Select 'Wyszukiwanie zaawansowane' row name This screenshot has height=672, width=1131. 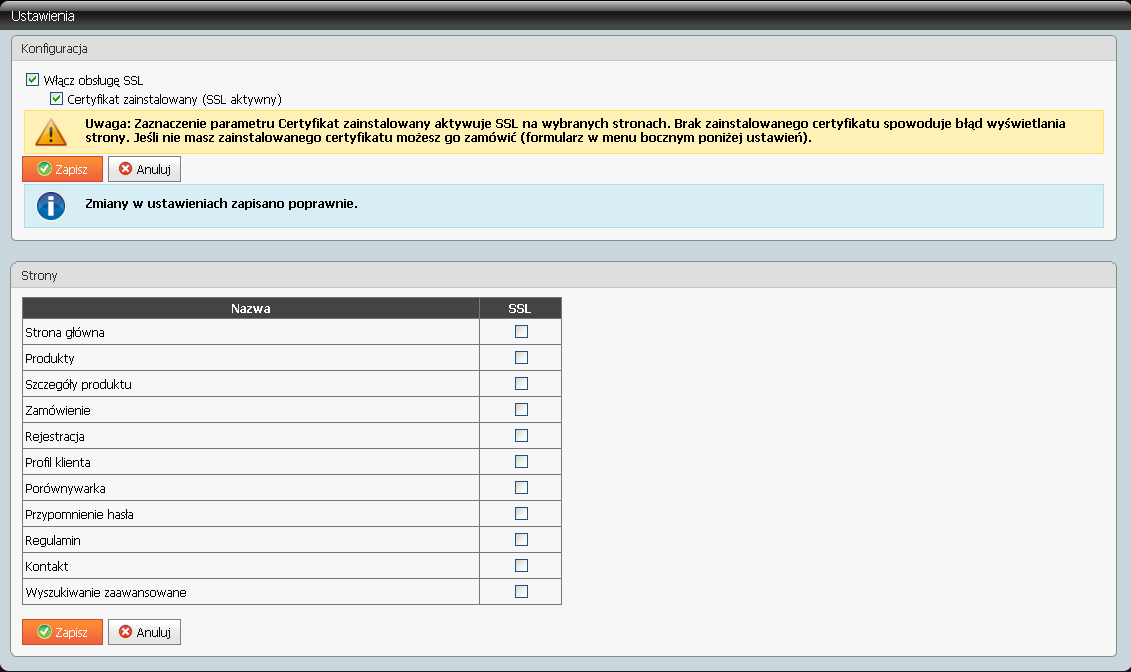click(x=106, y=592)
